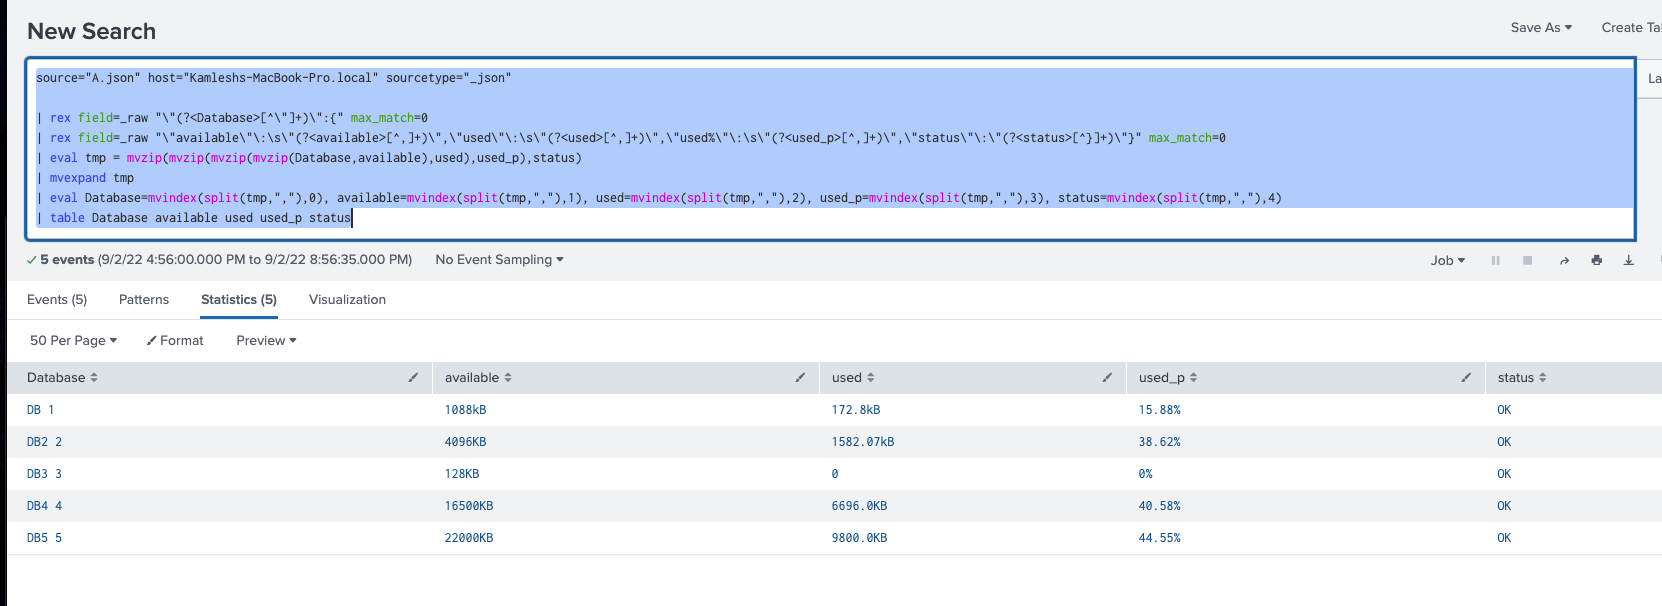Viewport: 1662px width, 606px height.
Task: Open the Job dropdown menu
Action: click(x=1447, y=261)
